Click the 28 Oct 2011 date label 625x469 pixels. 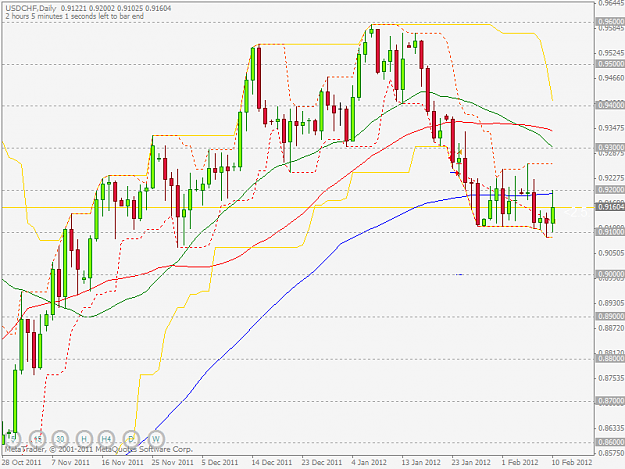21,462
